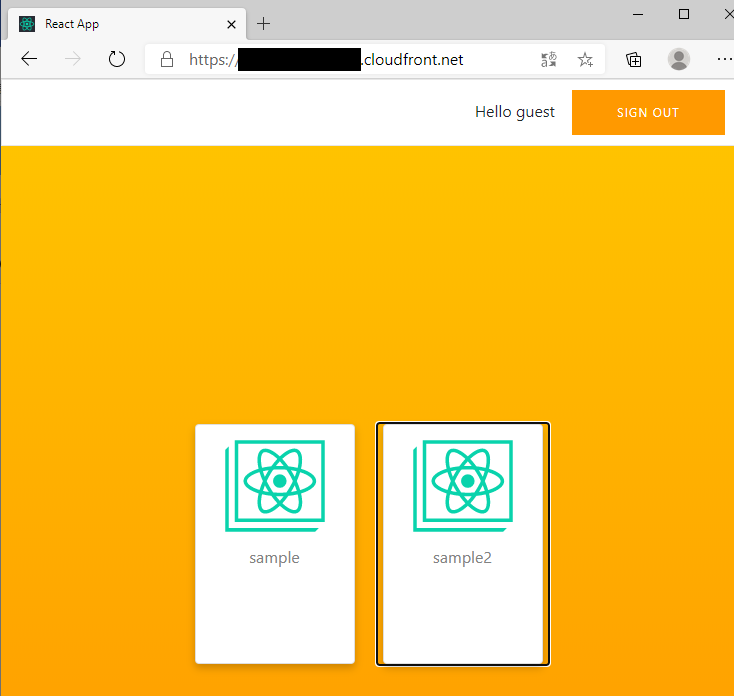Click the React logo on sample card

275,485
